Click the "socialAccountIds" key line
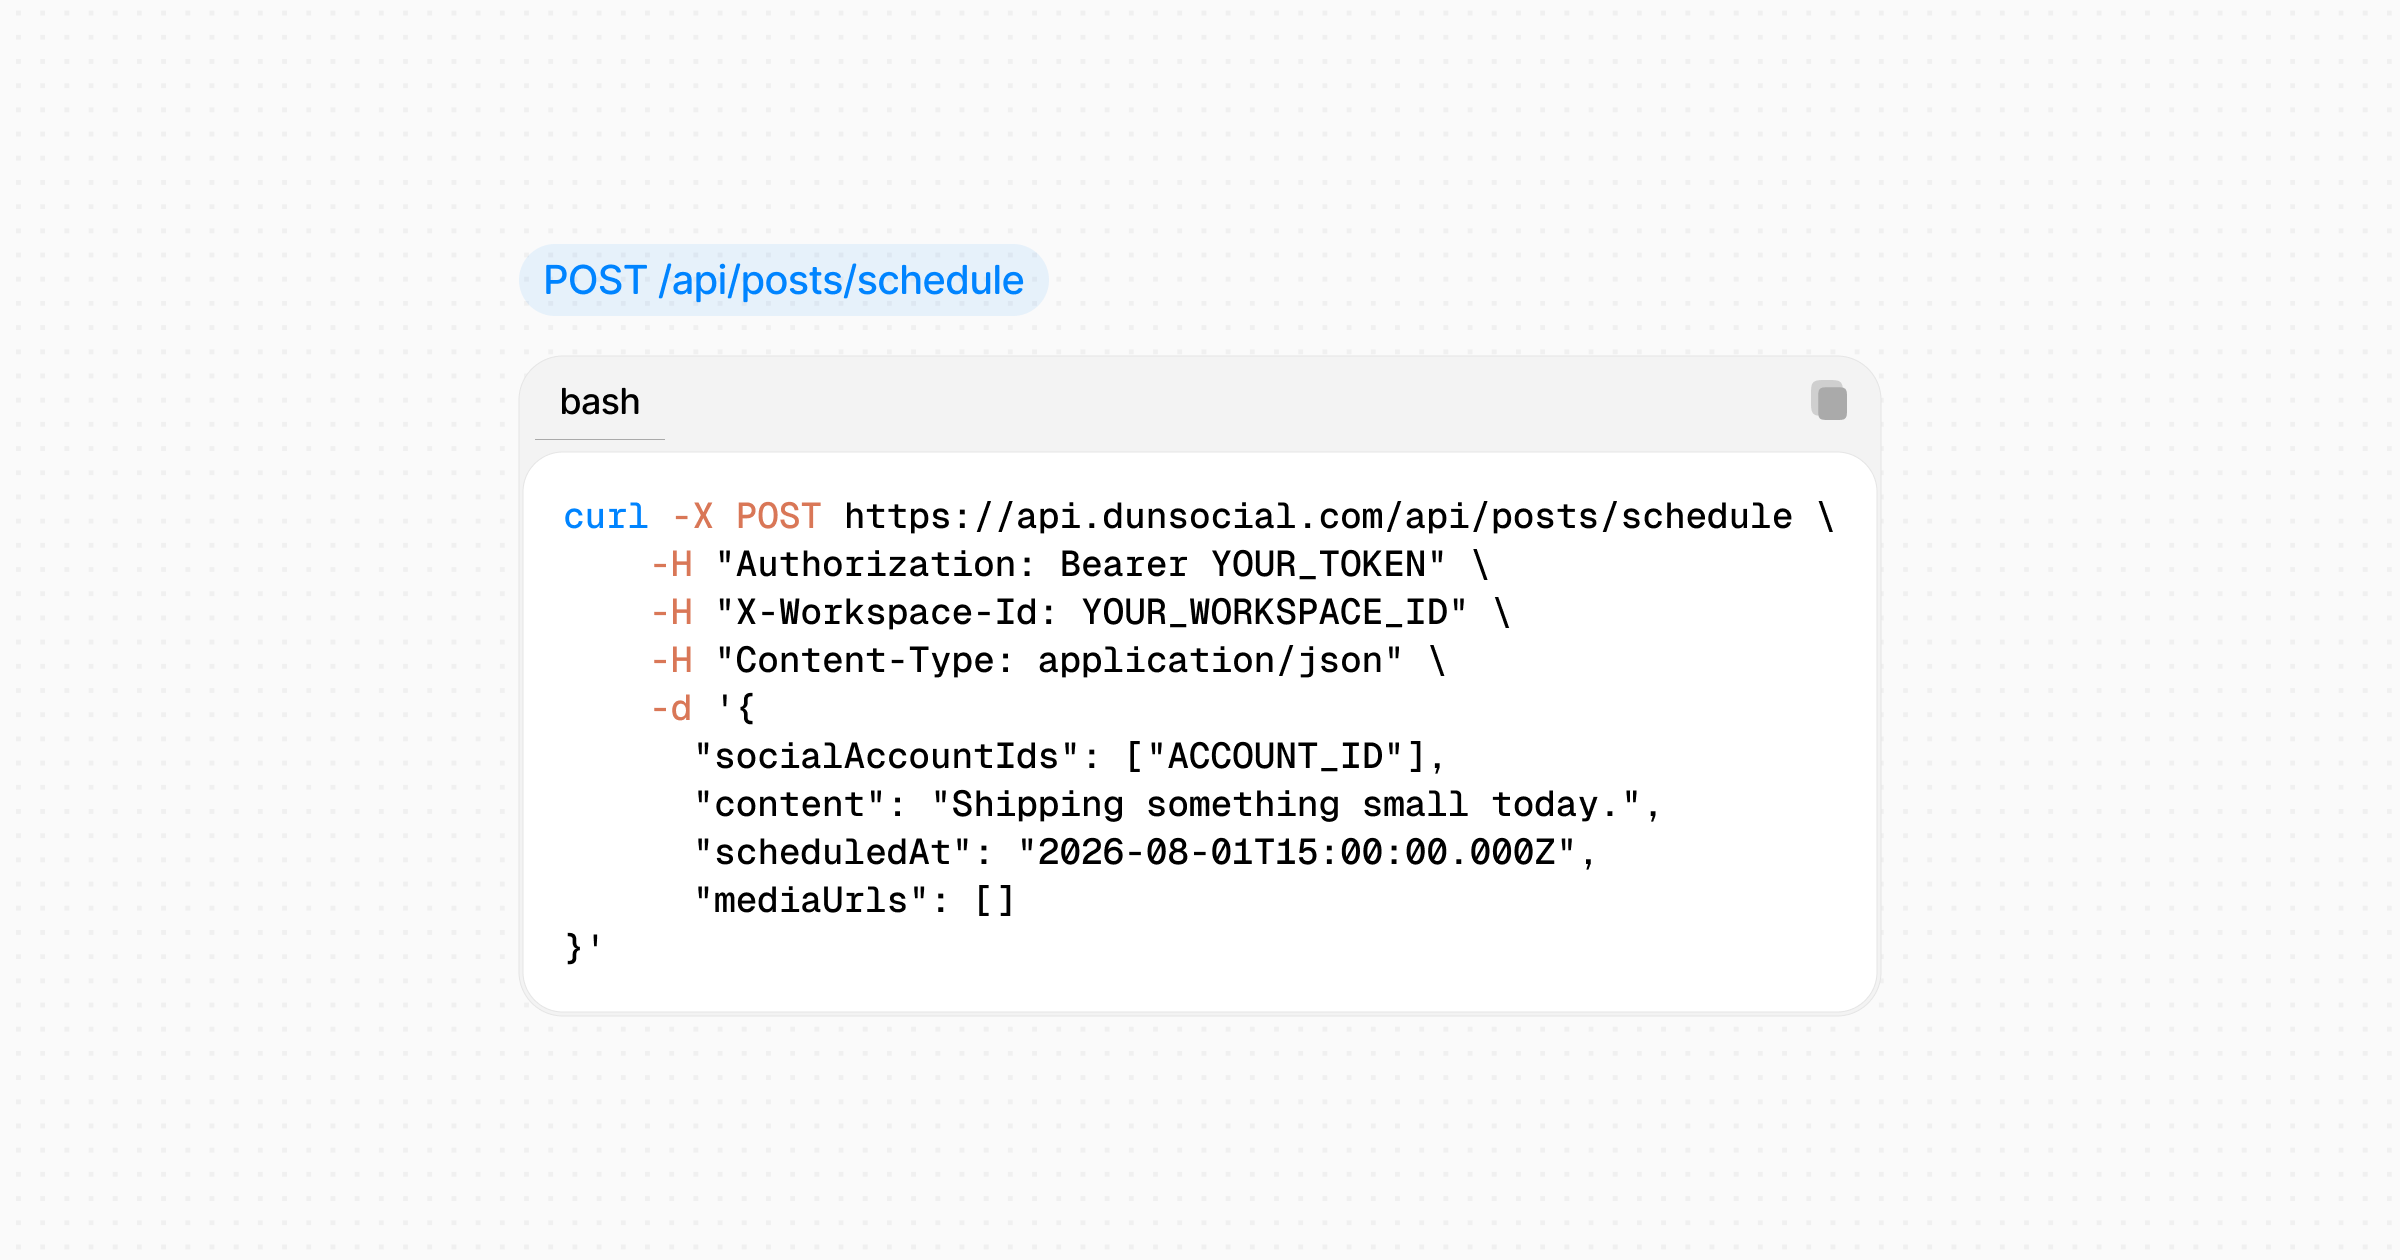Image resolution: width=2400 pixels, height=1260 pixels. click(1070, 757)
